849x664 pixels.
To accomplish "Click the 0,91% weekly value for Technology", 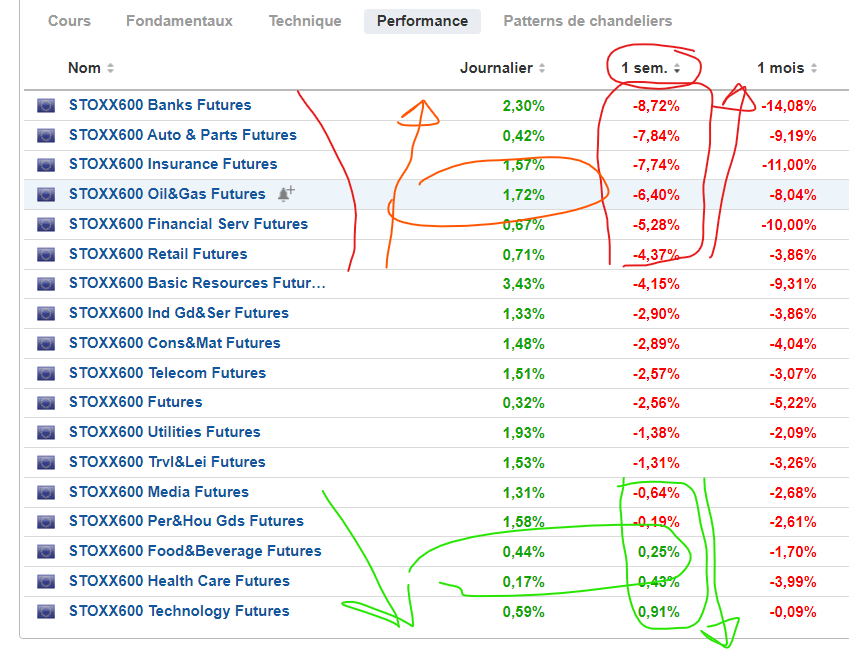I will point(658,611).
